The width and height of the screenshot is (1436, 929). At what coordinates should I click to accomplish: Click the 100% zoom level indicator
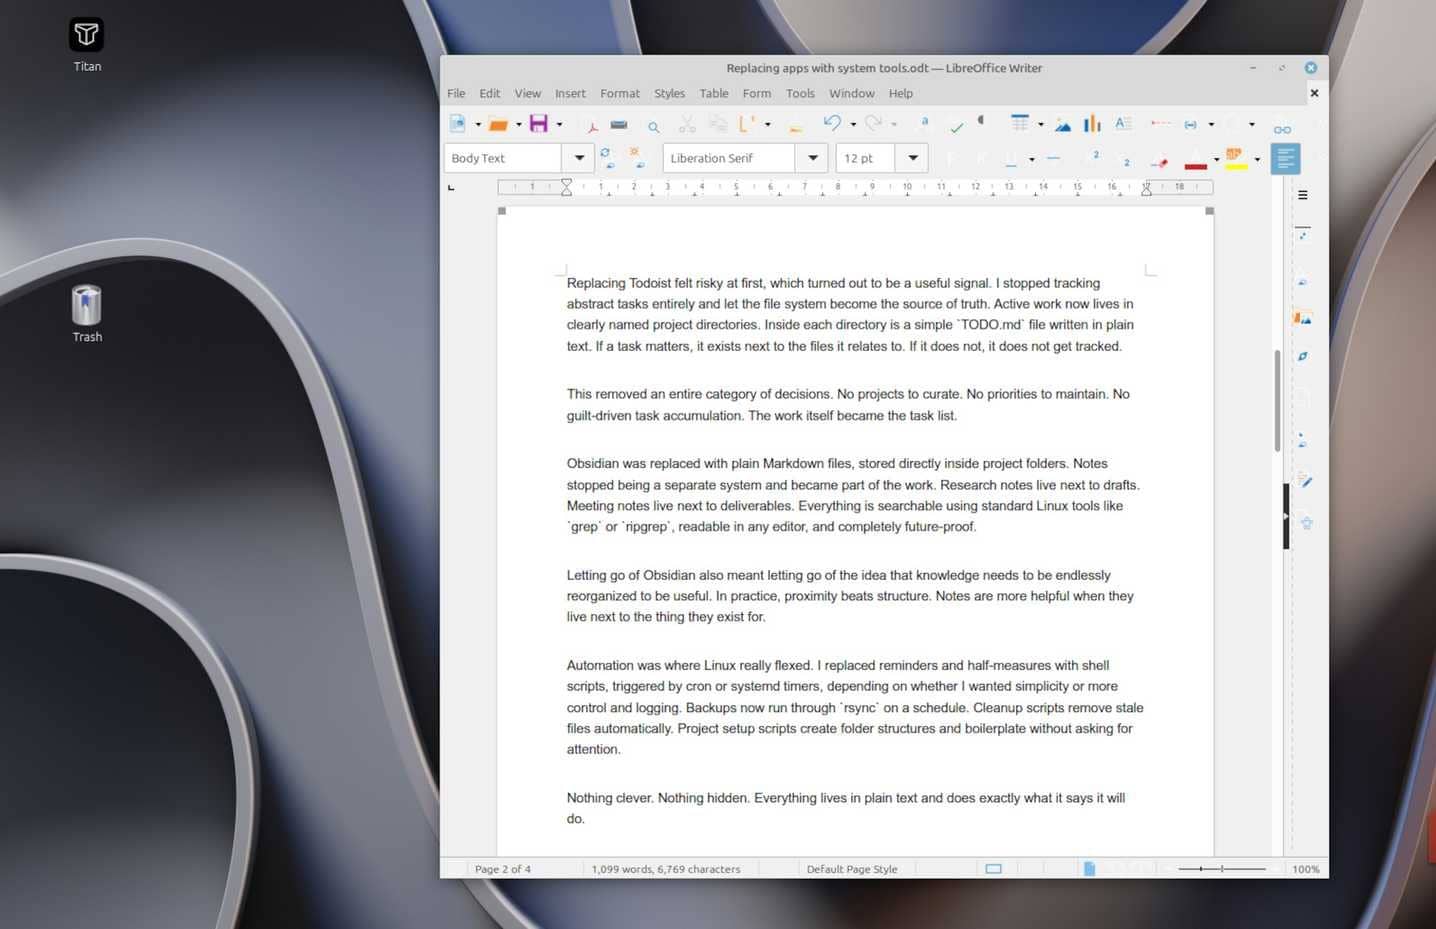coord(1305,869)
